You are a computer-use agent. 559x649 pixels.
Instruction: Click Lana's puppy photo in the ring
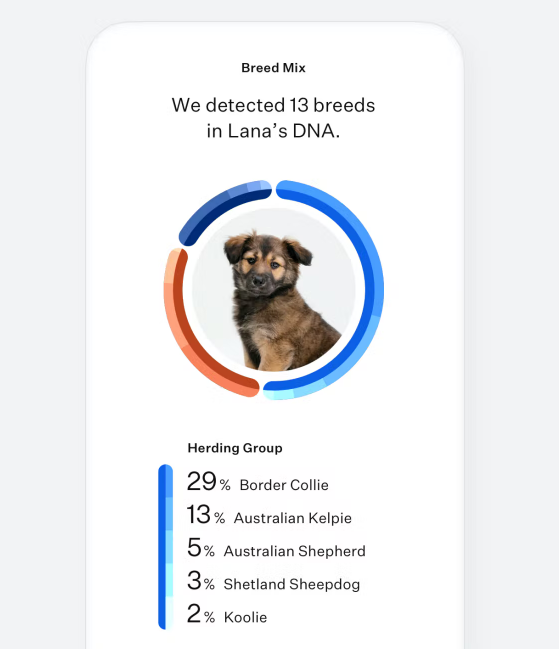274,290
